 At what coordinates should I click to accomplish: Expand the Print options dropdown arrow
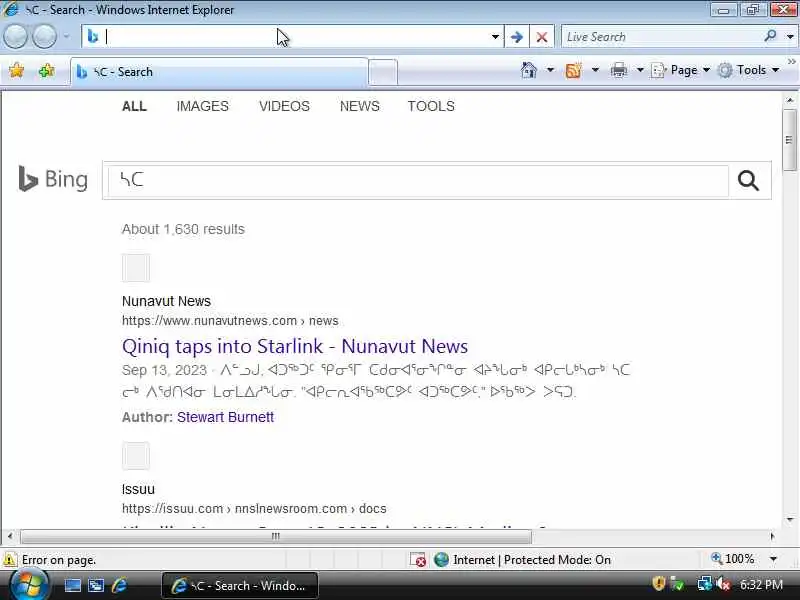[640, 70]
